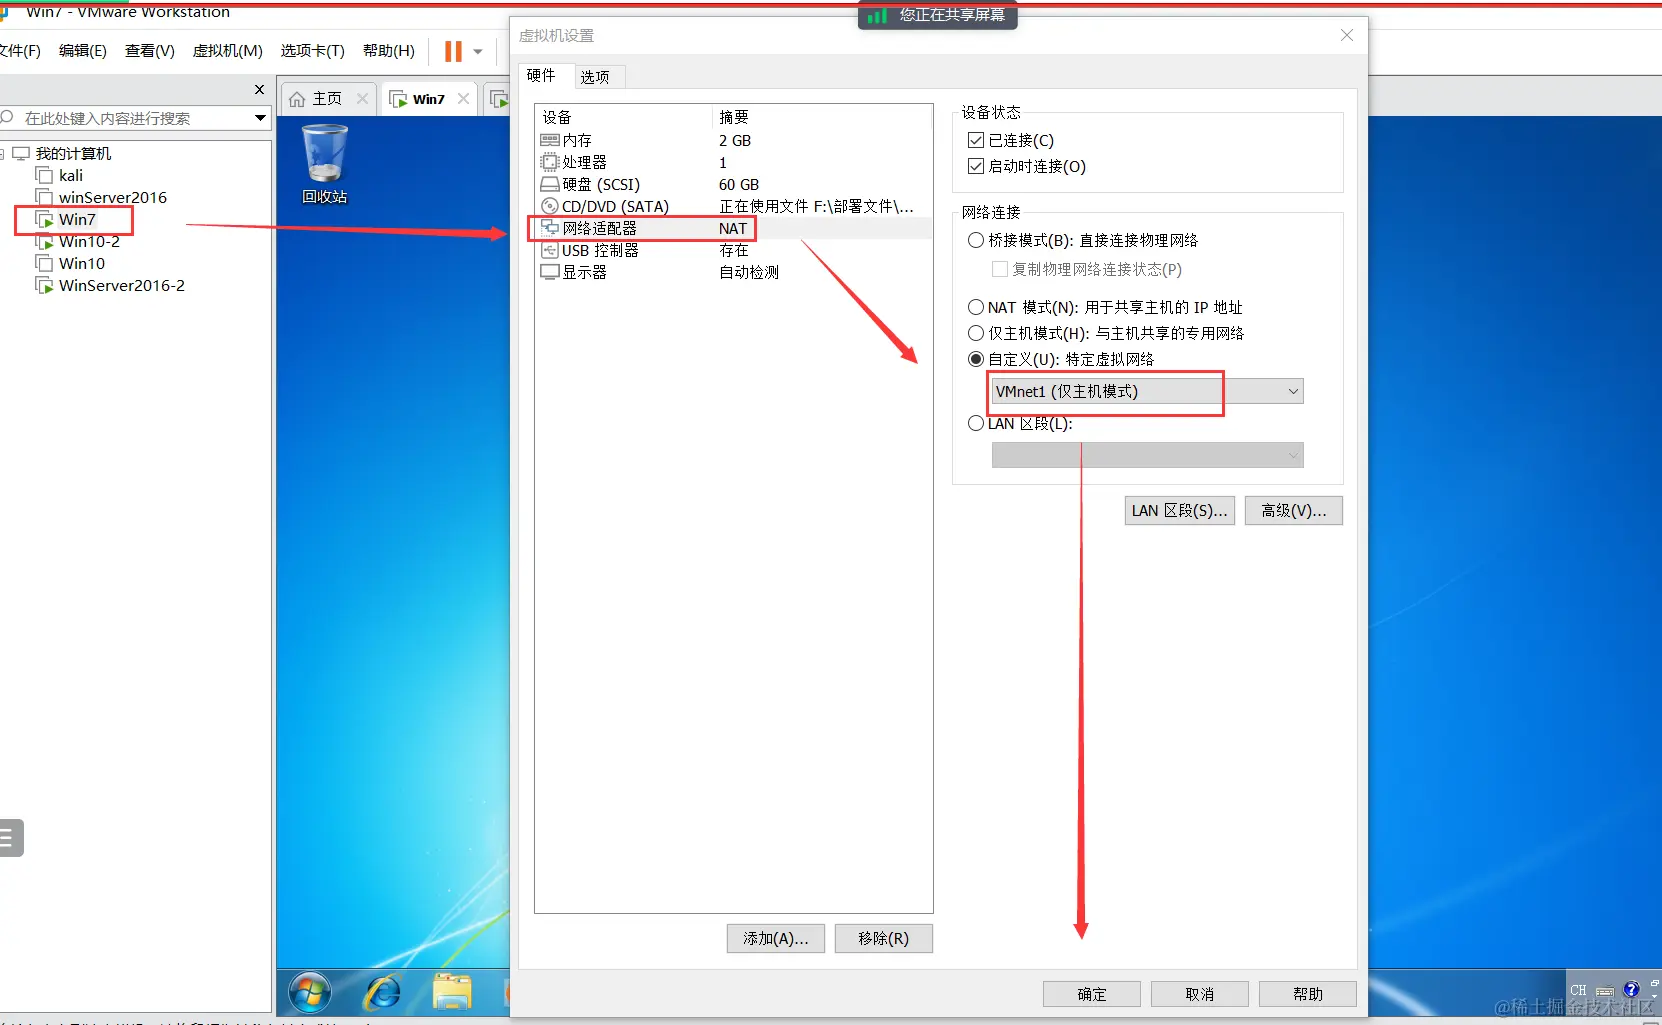Select the kali virtual machine

click(x=71, y=175)
